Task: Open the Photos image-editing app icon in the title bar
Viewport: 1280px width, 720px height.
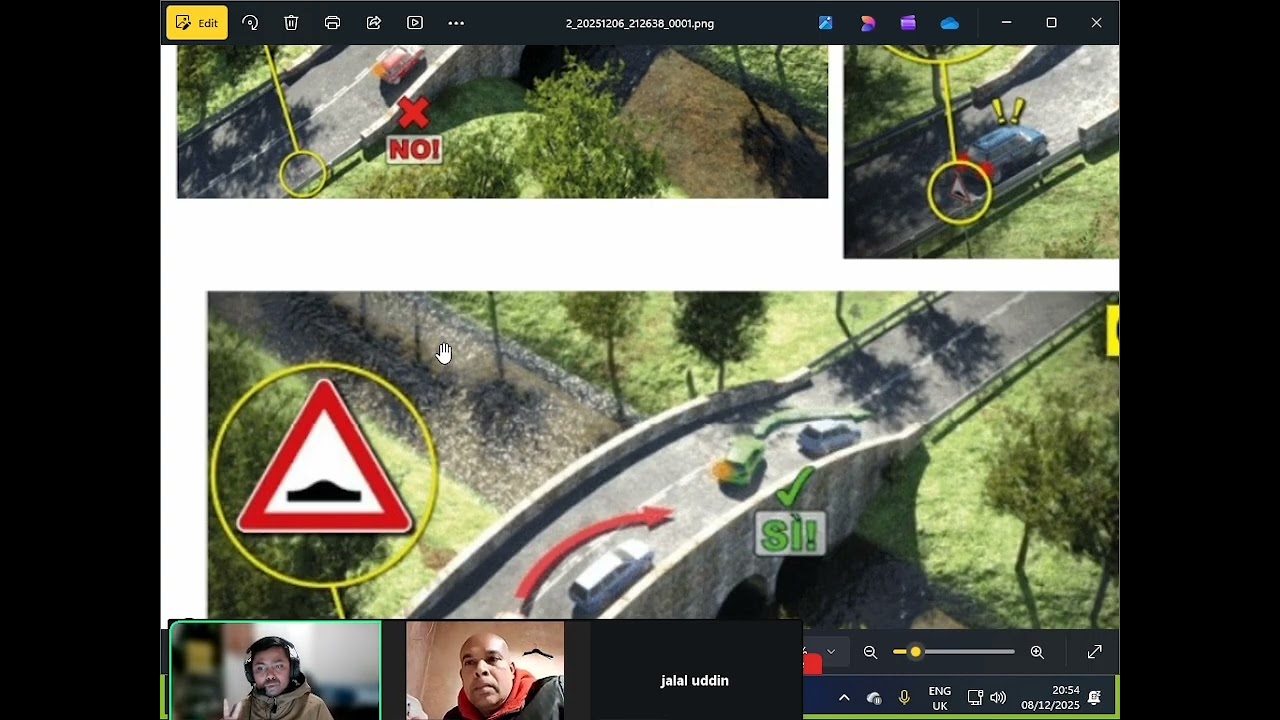Action: [x=826, y=23]
